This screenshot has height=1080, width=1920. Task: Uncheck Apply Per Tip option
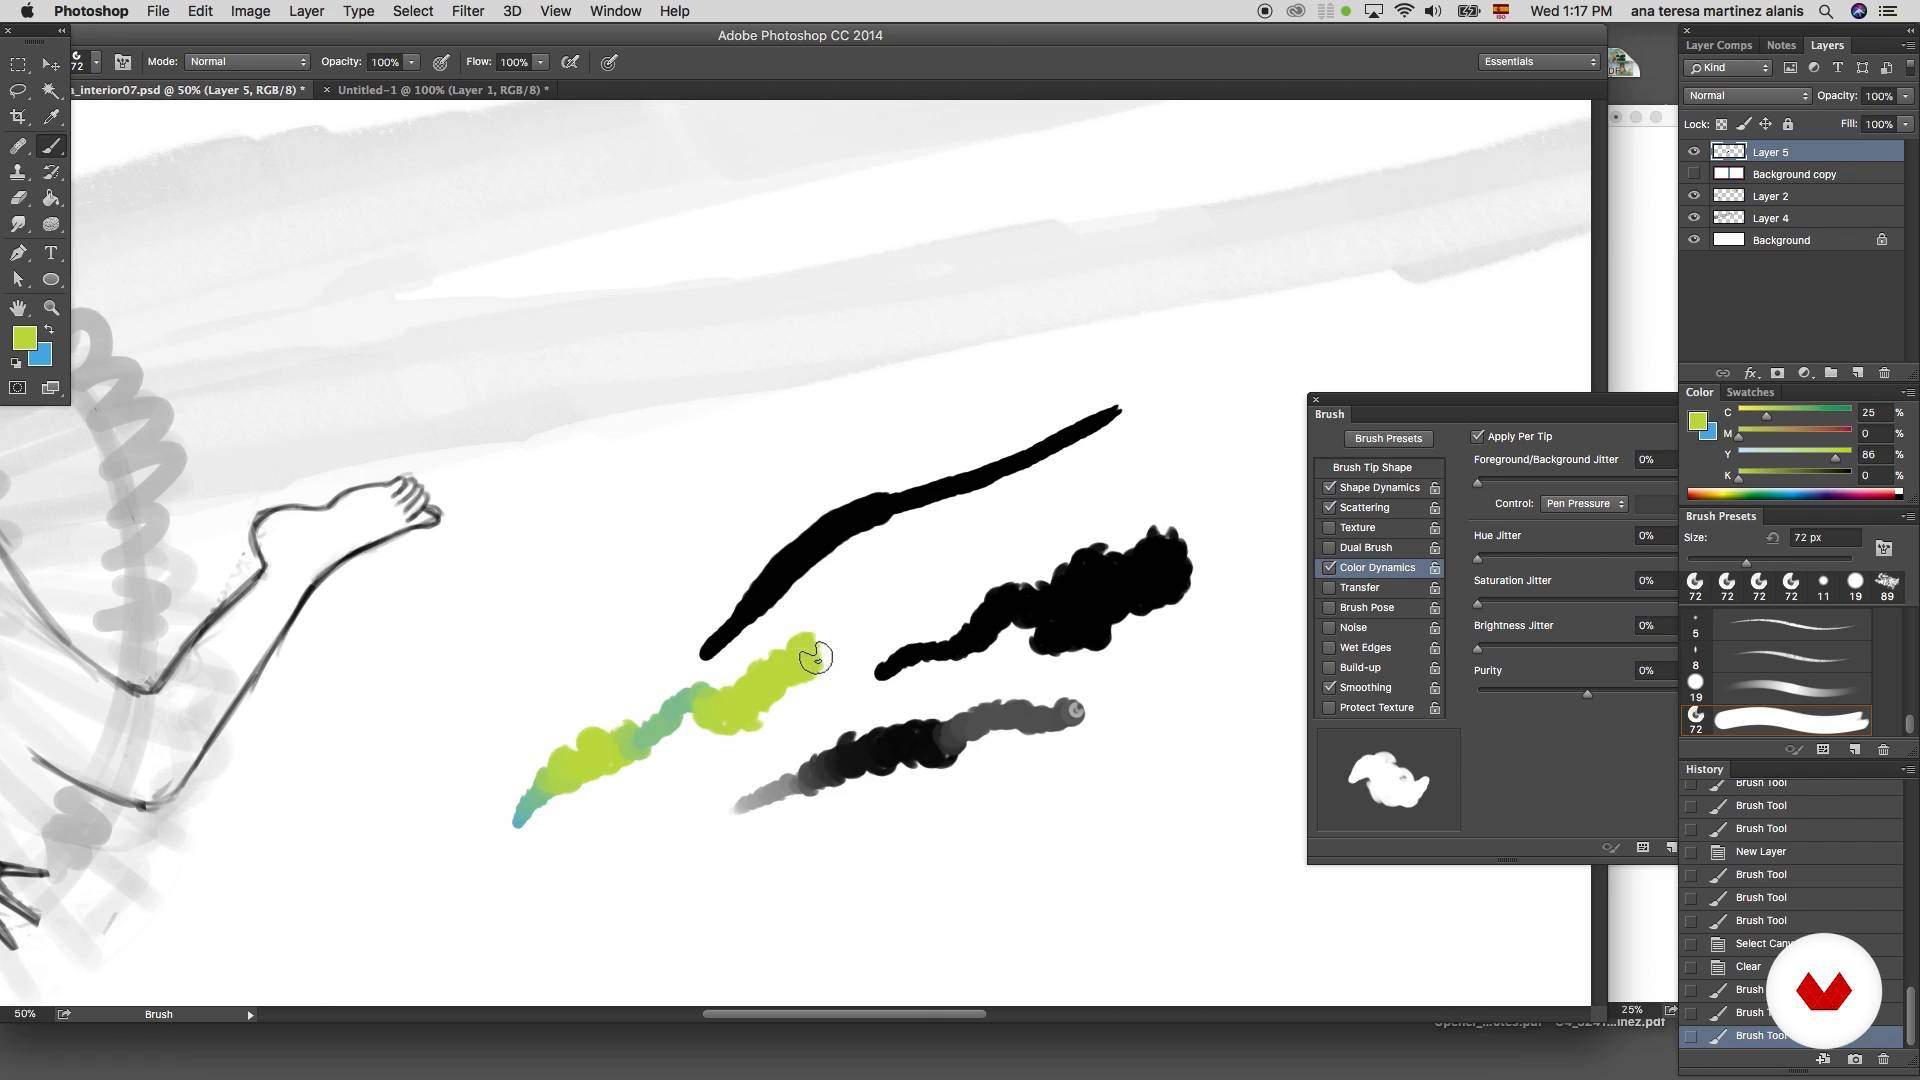[1477, 436]
